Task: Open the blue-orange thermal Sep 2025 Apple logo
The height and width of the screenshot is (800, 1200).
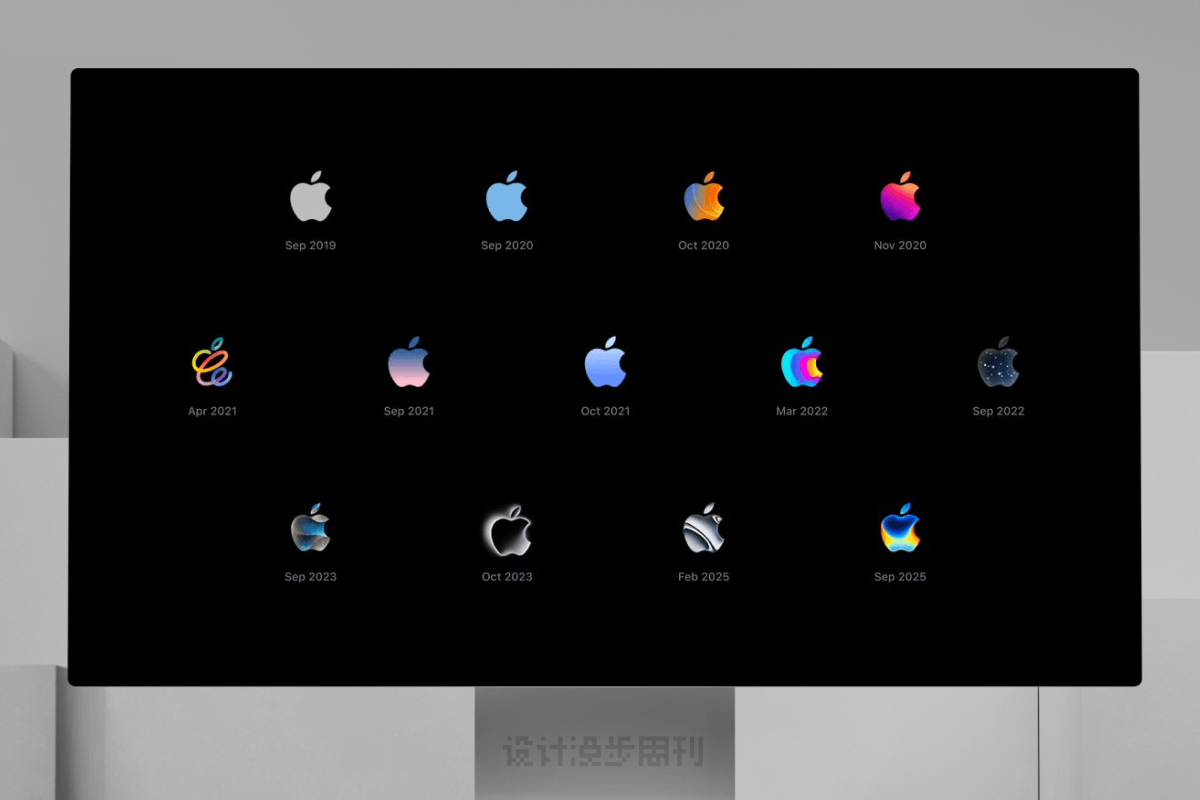Action: click(x=900, y=530)
